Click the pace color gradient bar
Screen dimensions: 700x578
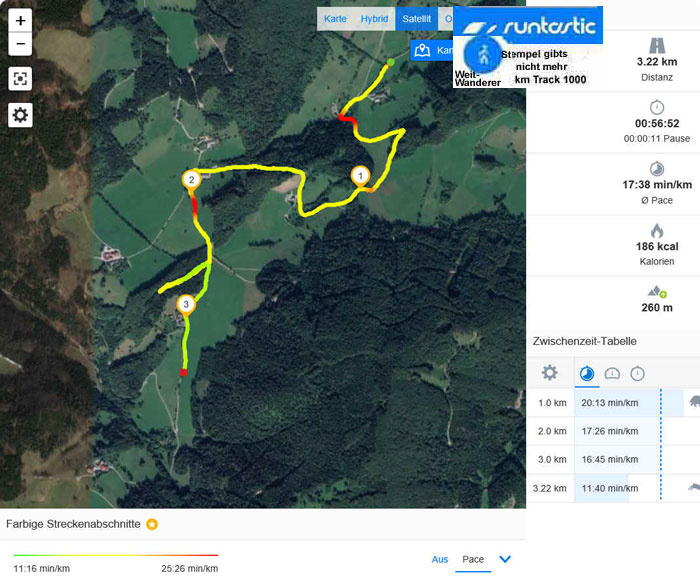(x=116, y=555)
